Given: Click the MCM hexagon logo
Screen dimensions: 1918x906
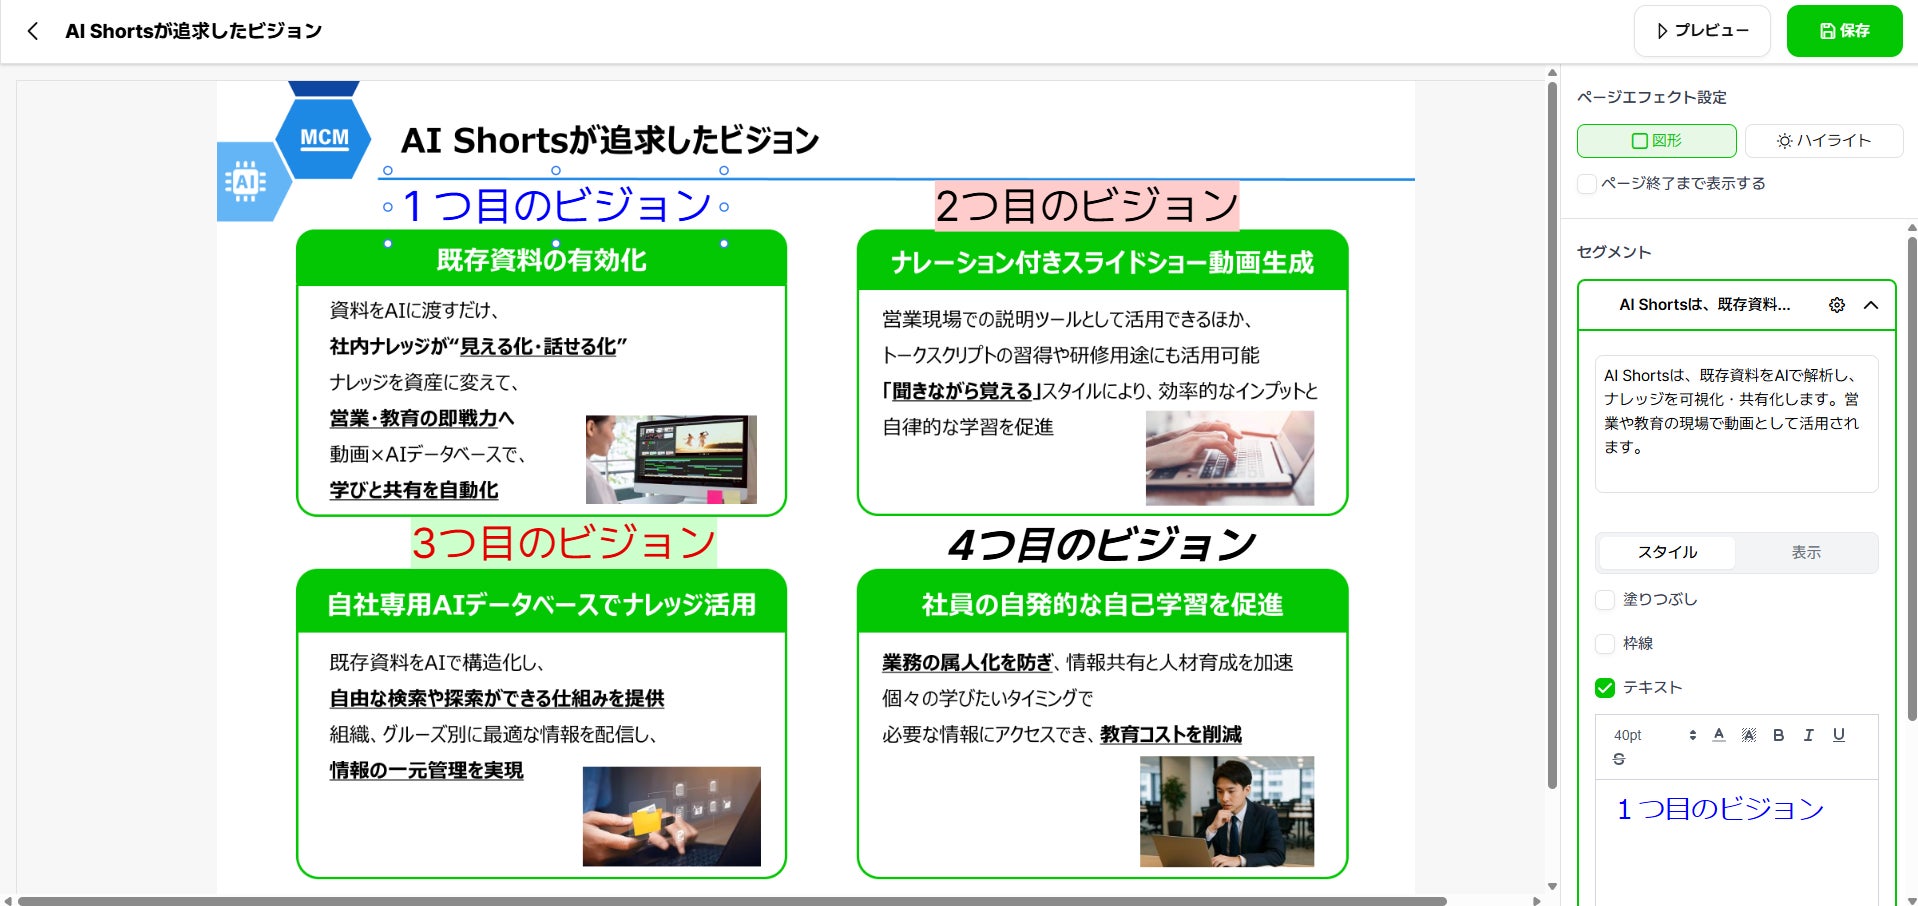Looking at the screenshot, I should [324, 138].
